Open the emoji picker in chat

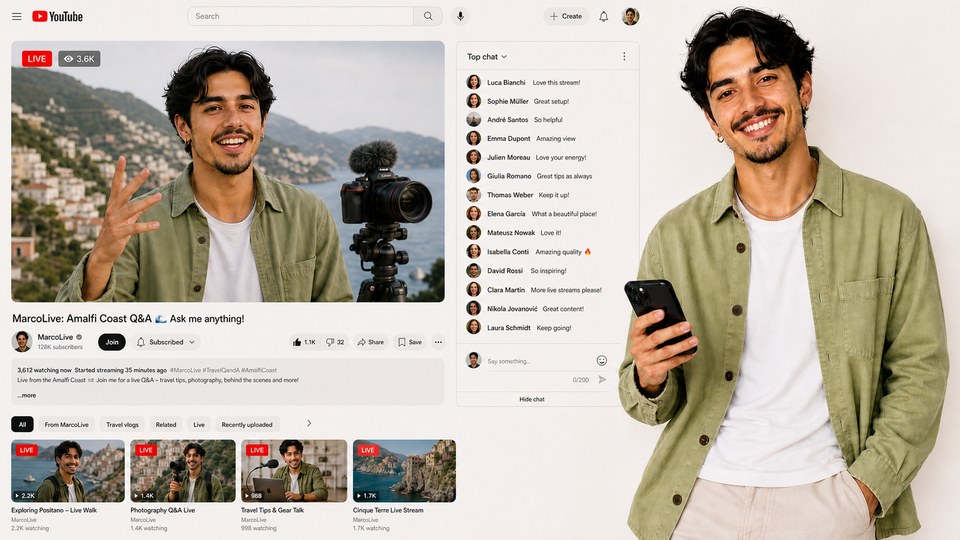[602, 361]
